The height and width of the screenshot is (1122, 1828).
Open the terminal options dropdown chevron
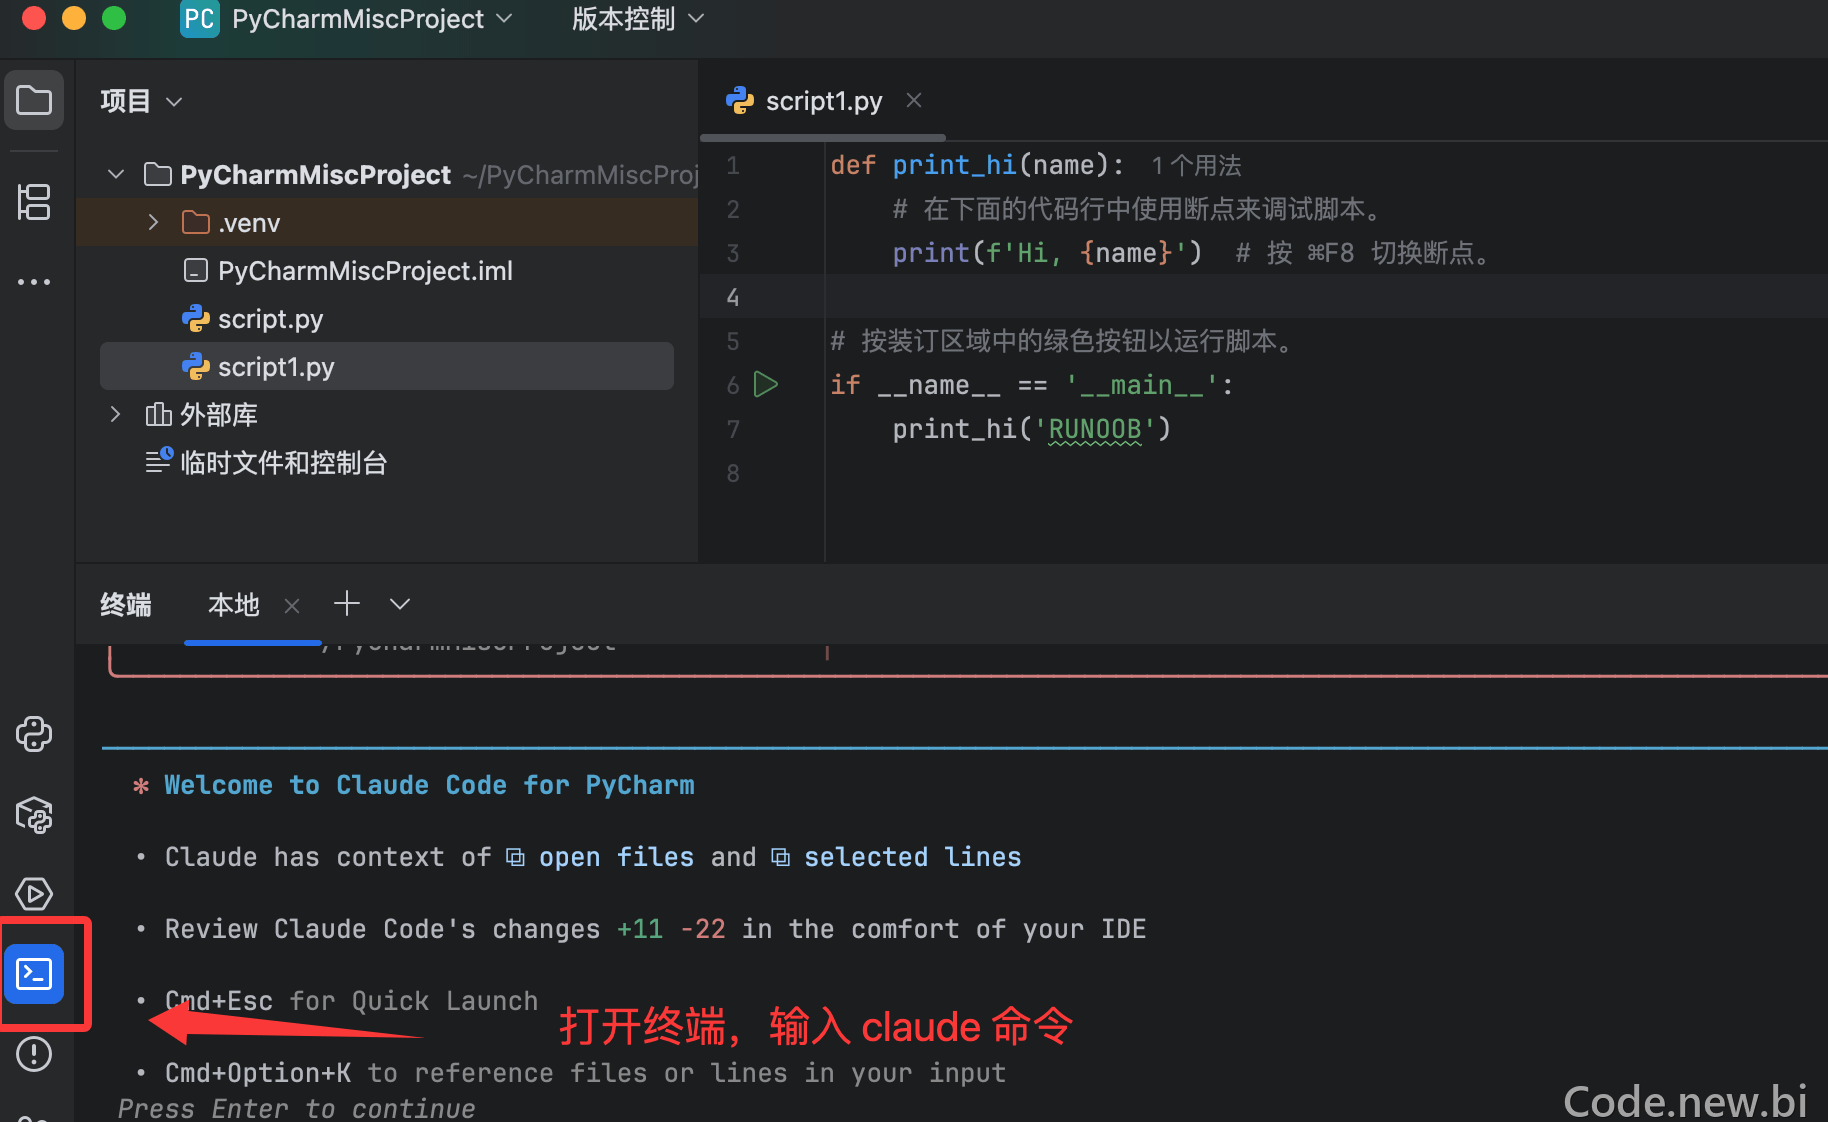[x=400, y=604]
